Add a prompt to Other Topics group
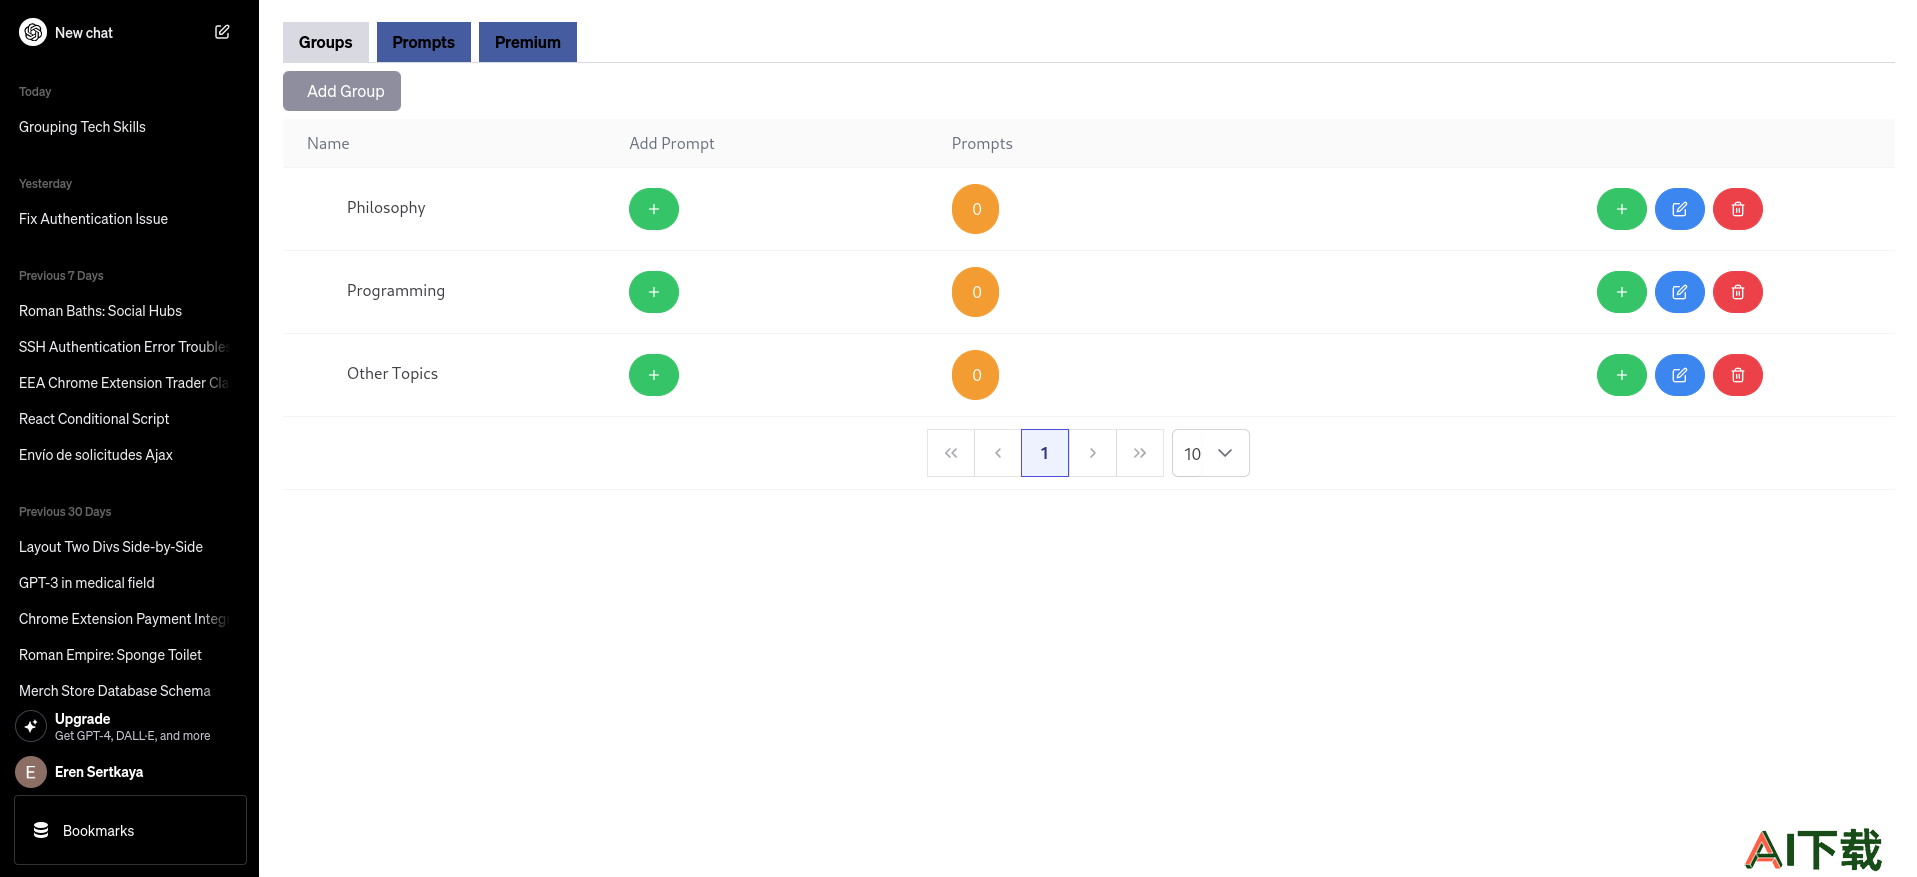This screenshot has height=877, width=1917. [x=654, y=375]
